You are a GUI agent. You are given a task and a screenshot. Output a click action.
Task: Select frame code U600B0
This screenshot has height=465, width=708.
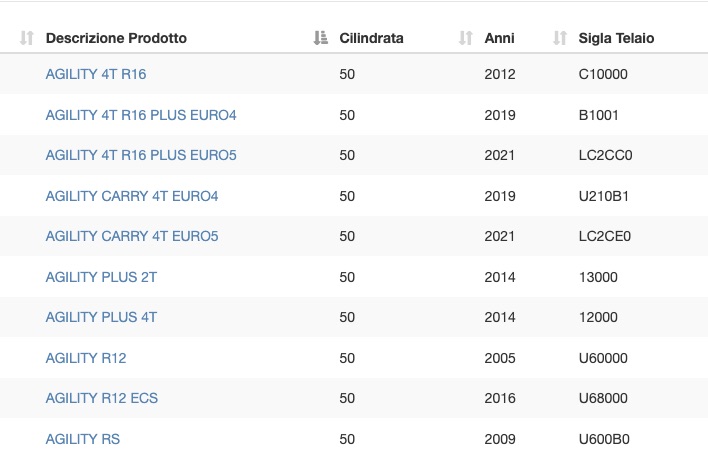click(x=604, y=439)
